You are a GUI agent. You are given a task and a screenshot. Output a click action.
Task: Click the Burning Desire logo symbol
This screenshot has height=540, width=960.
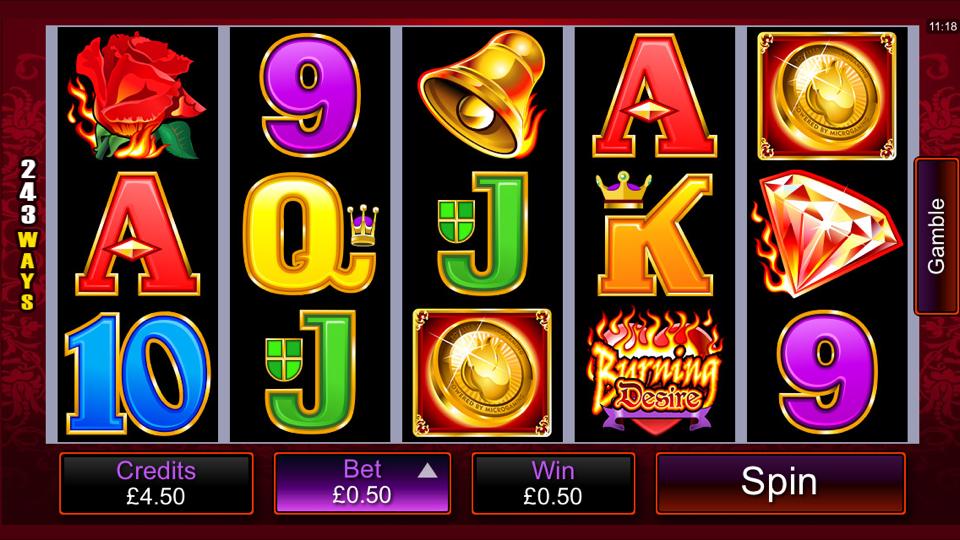pos(654,372)
